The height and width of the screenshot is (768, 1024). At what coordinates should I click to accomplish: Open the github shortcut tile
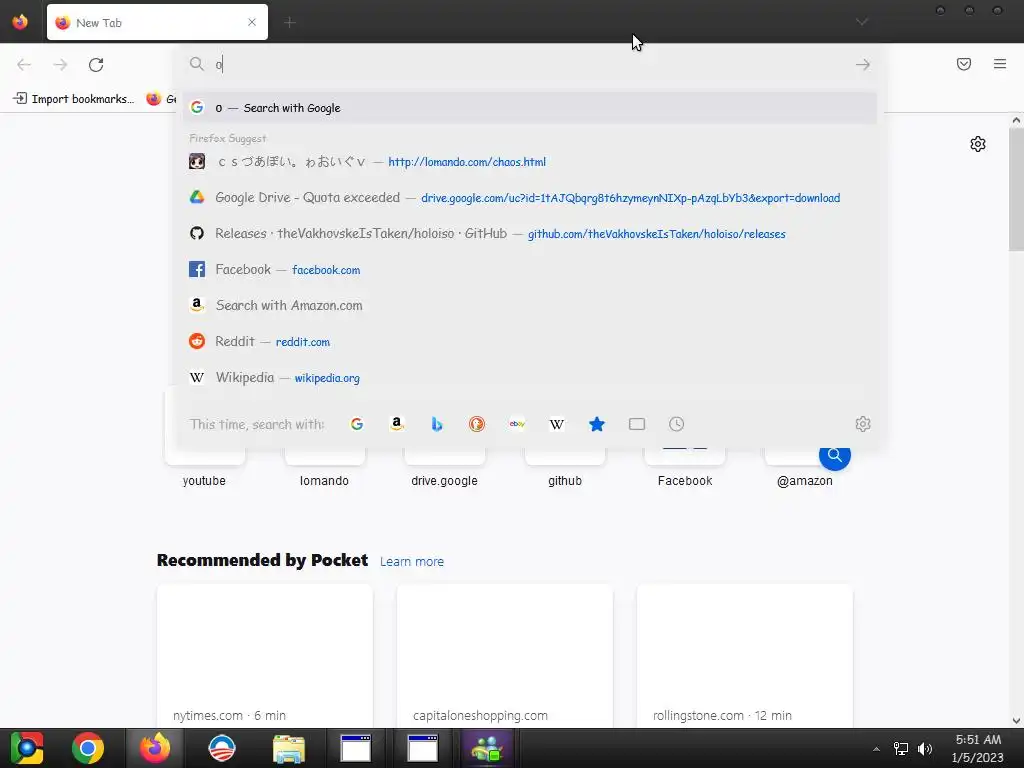click(565, 468)
